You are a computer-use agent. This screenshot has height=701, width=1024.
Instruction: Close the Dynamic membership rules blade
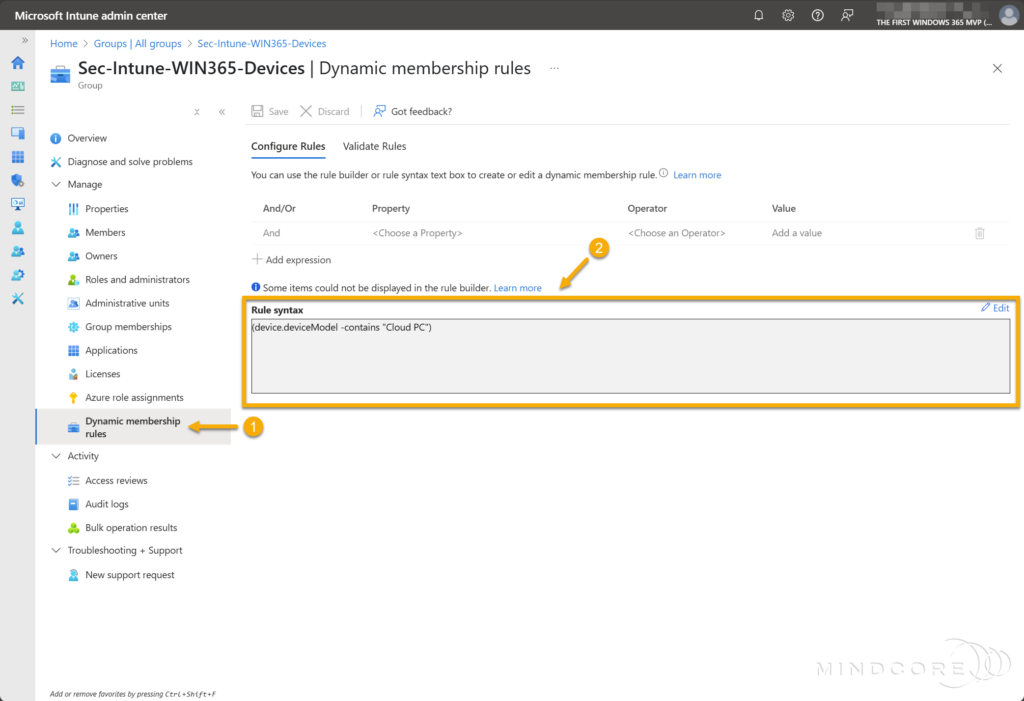point(997,68)
